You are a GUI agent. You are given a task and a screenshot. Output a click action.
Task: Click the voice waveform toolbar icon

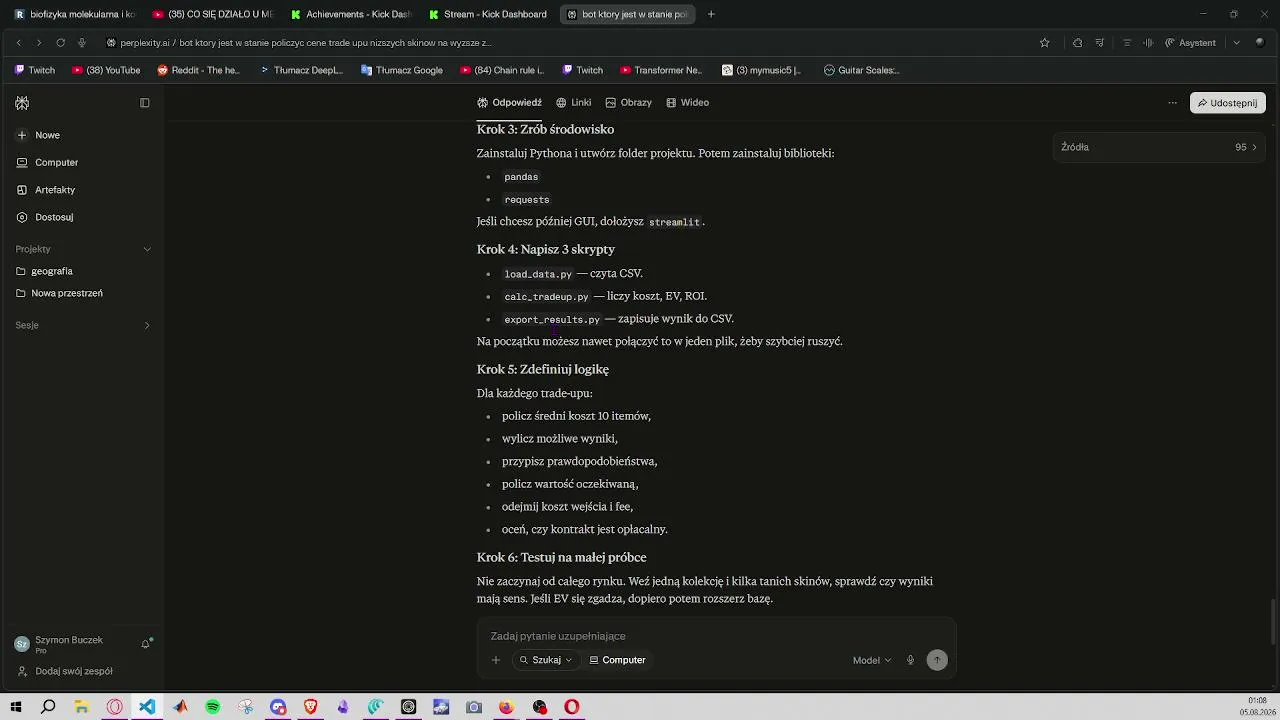pos(1148,43)
